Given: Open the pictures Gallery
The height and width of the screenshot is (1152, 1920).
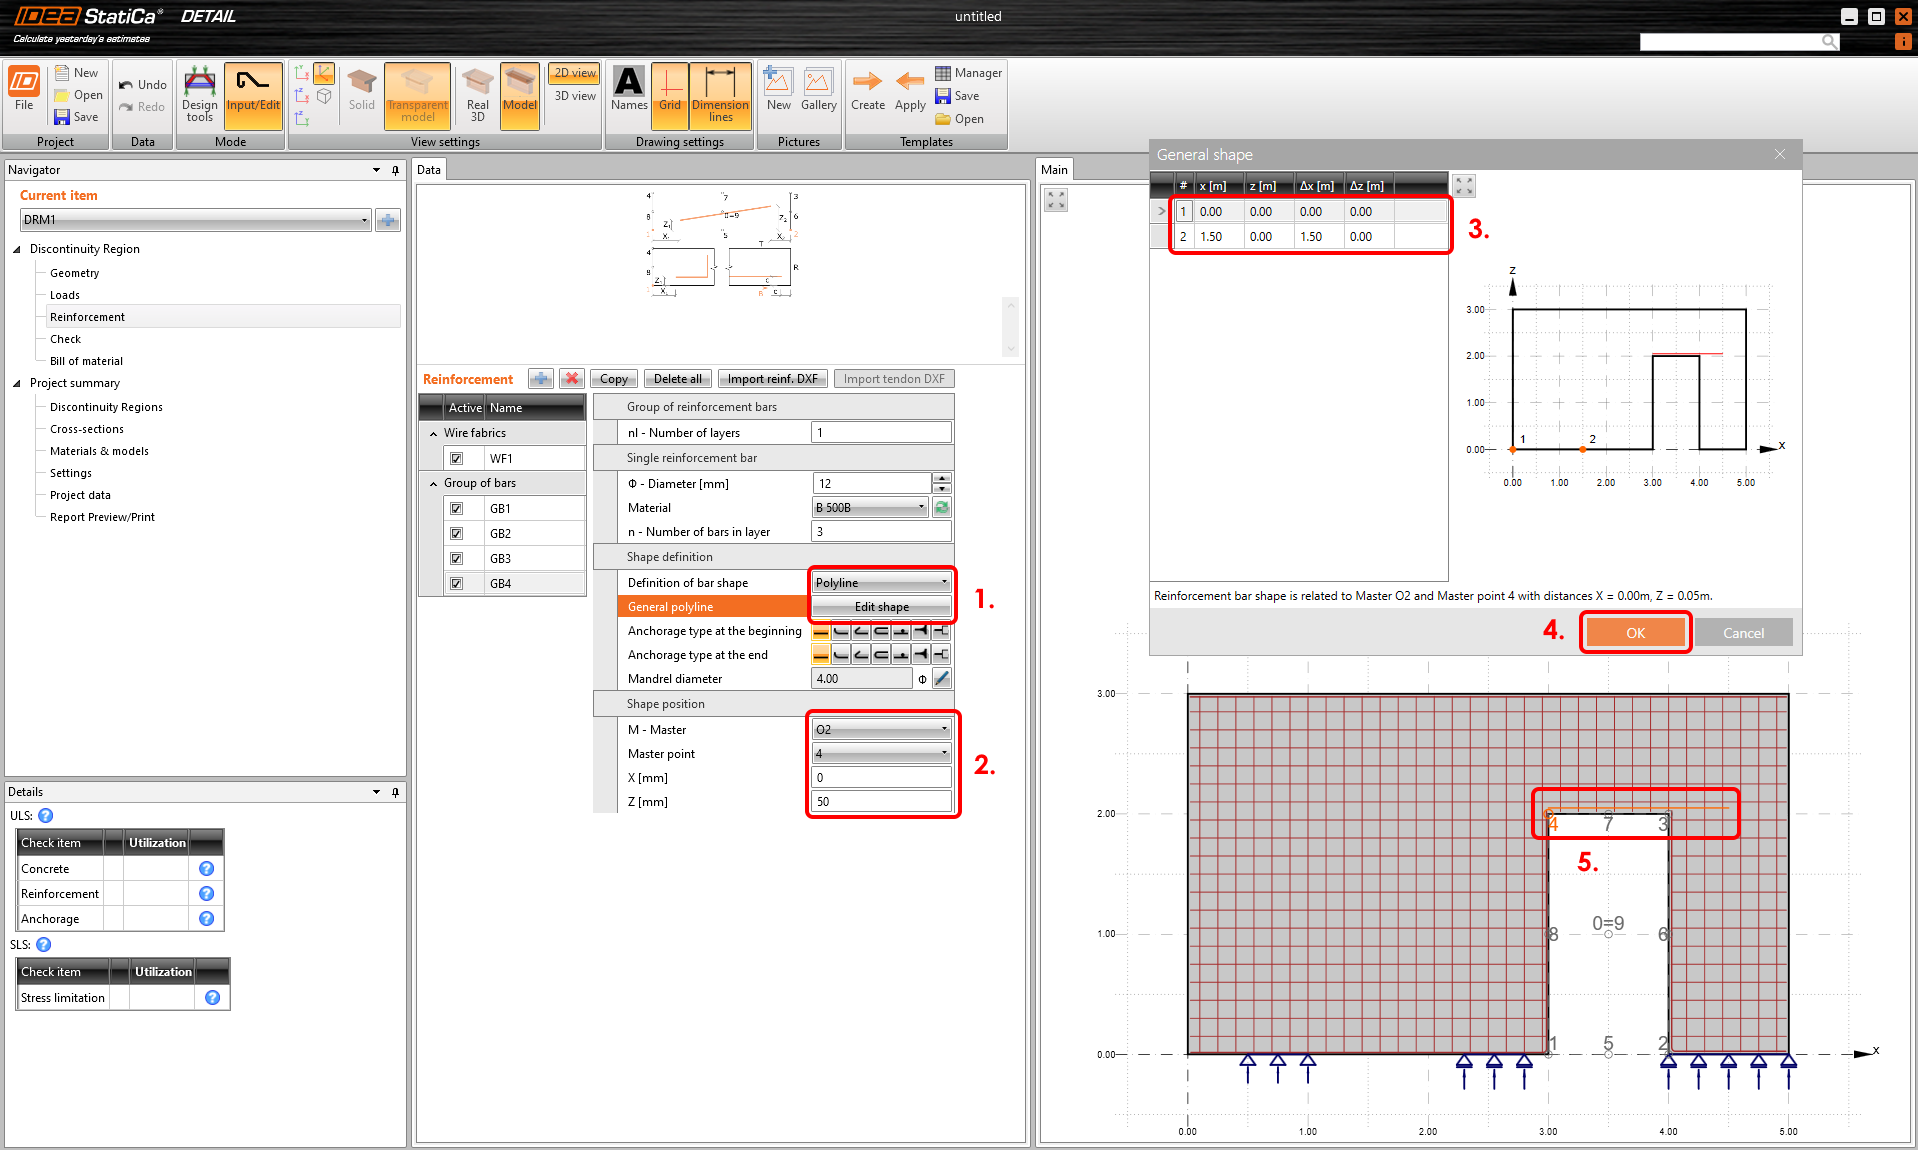Looking at the screenshot, I should click(818, 90).
